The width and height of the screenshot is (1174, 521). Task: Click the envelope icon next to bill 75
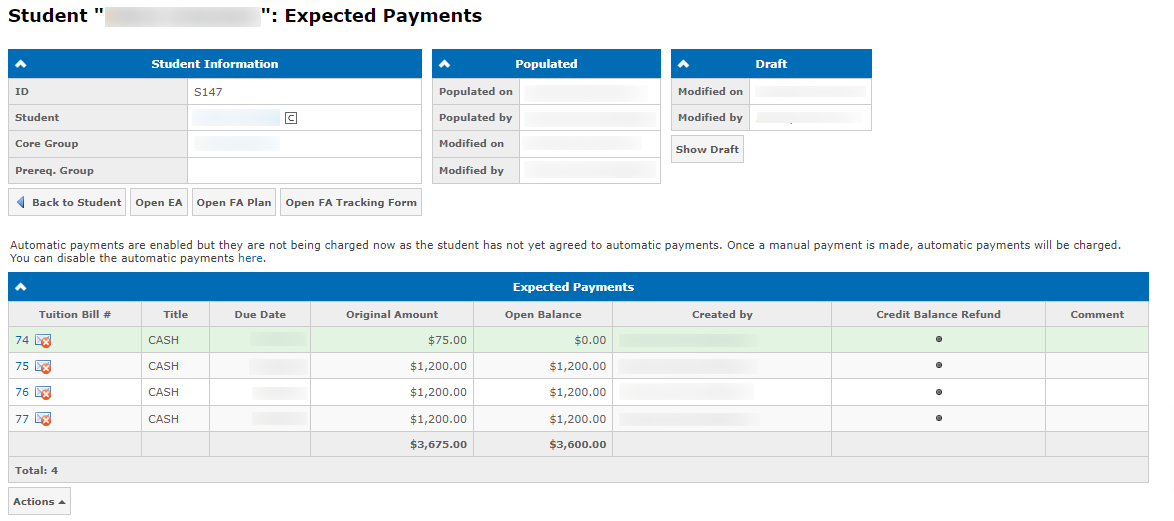click(x=43, y=367)
